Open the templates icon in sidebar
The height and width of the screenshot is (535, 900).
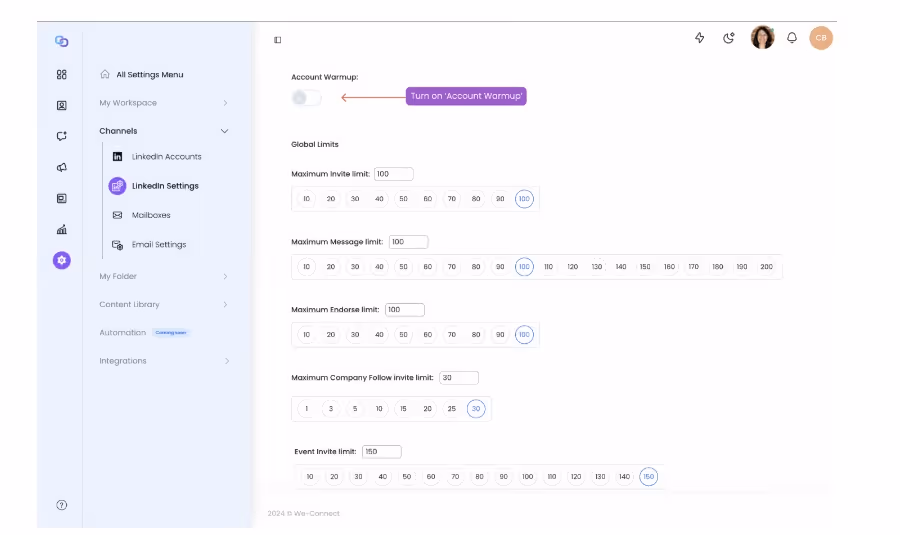[61, 198]
